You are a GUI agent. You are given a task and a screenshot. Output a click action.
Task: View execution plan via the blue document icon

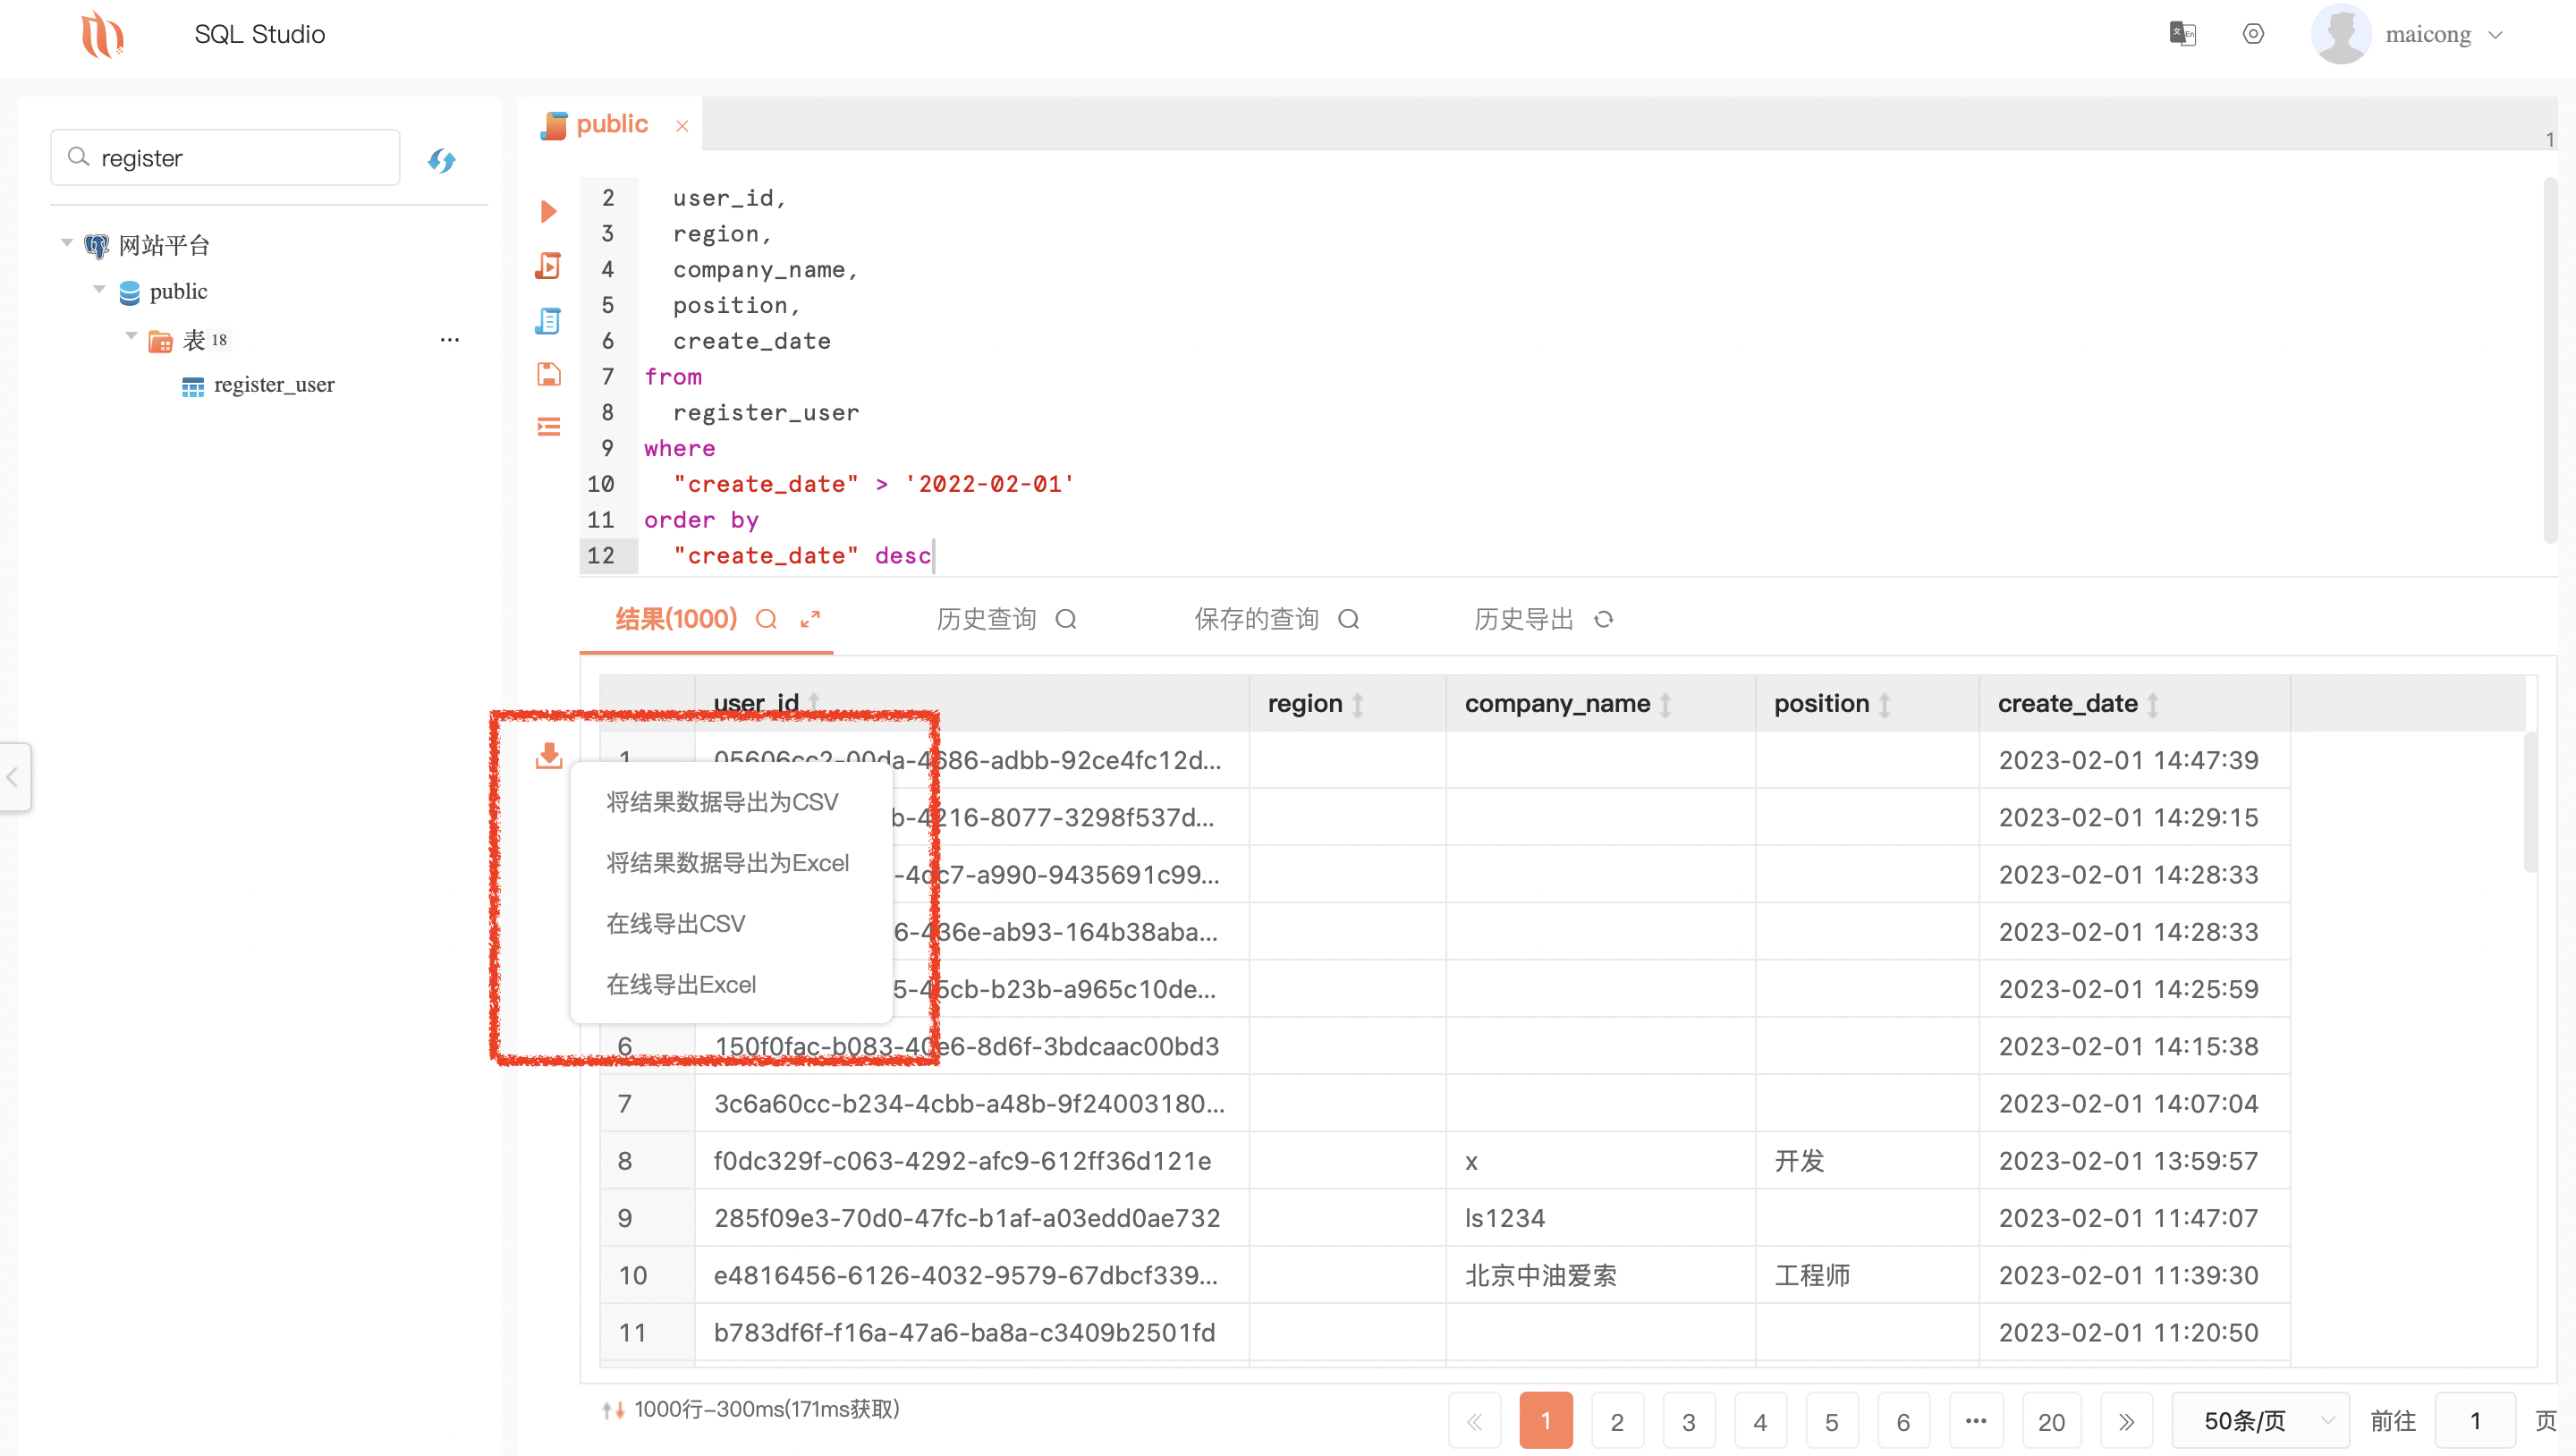point(548,321)
